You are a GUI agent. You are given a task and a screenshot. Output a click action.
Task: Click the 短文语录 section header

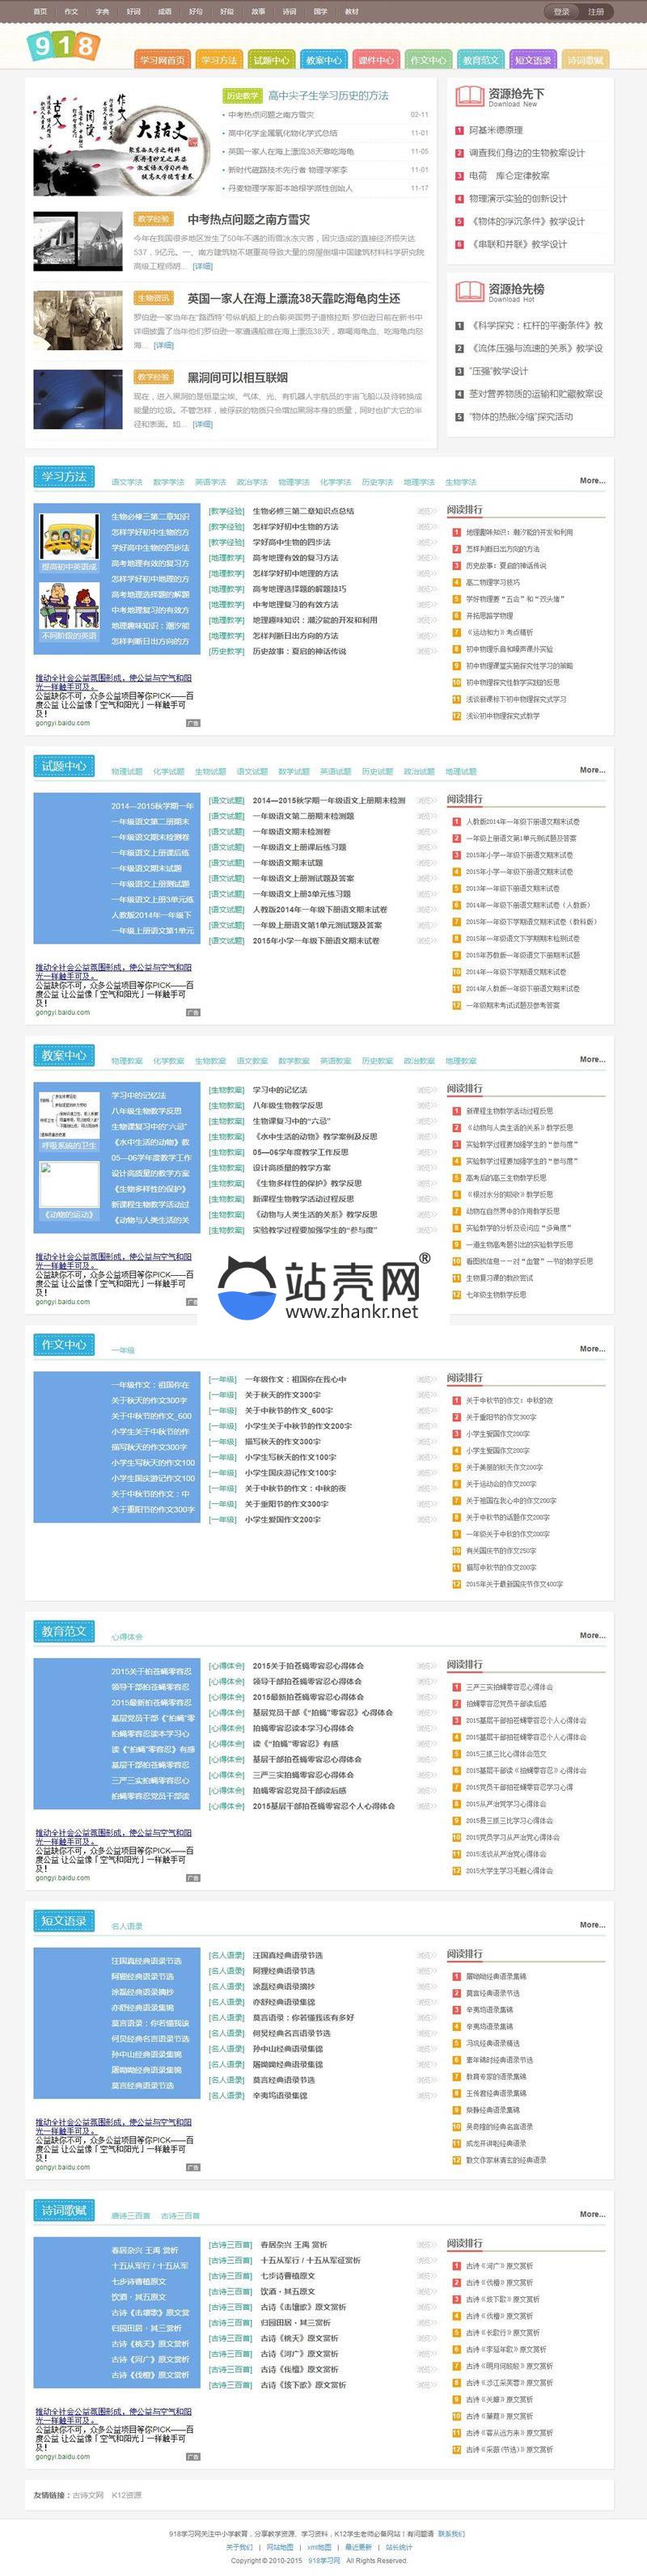[64, 1921]
